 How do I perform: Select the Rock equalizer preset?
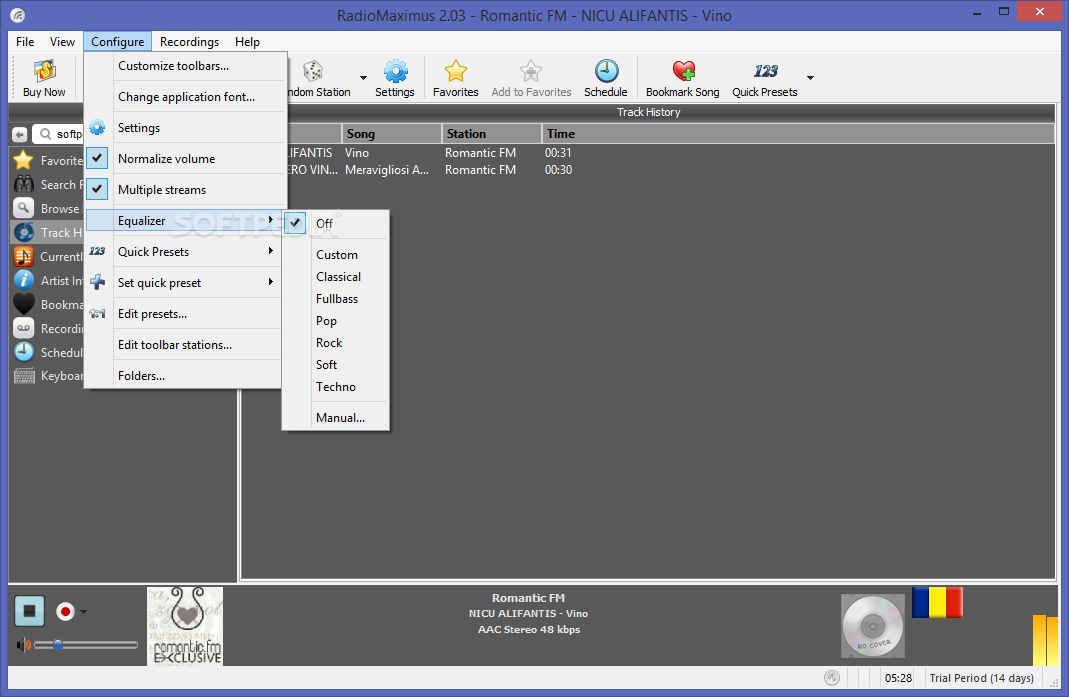[335, 342]
